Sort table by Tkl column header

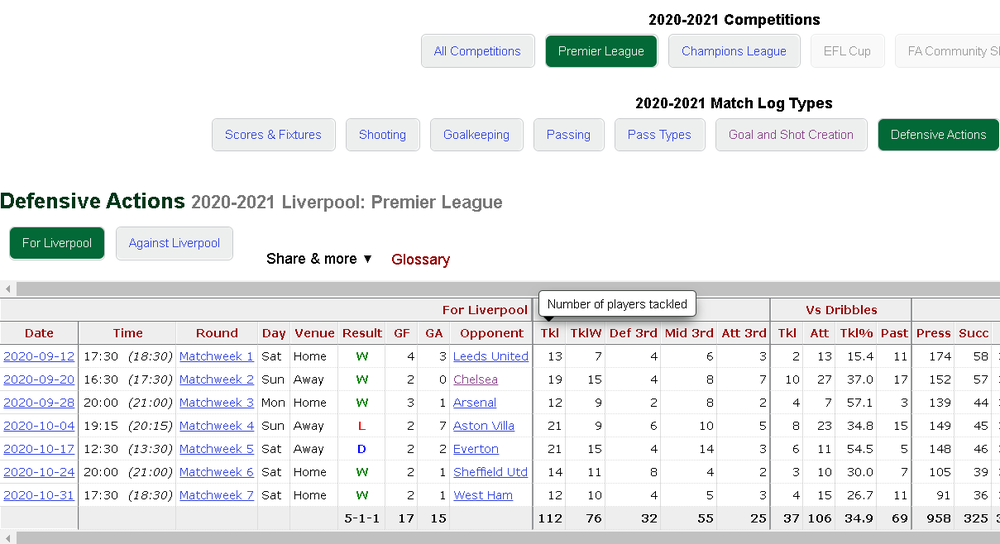coord(549,333)
